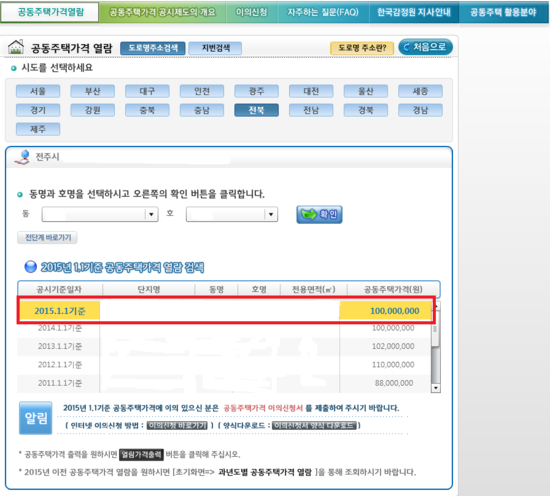
Task: Switch to 도로명주소검색 tab
Action: tap(153, 48)
